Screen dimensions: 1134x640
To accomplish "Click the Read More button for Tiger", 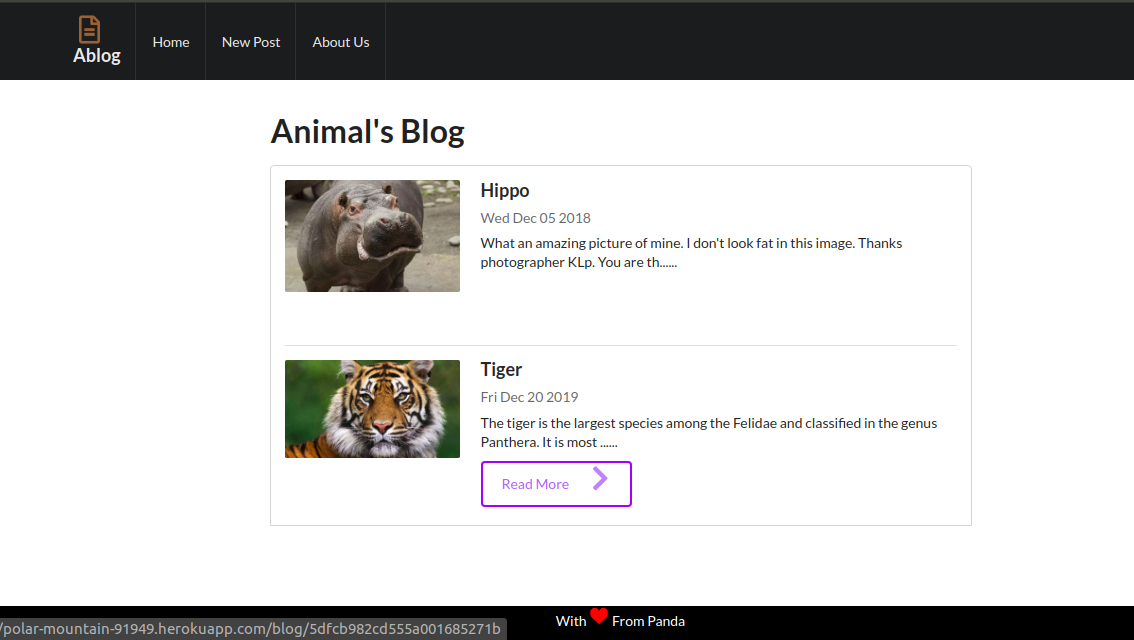I will 556,484.
